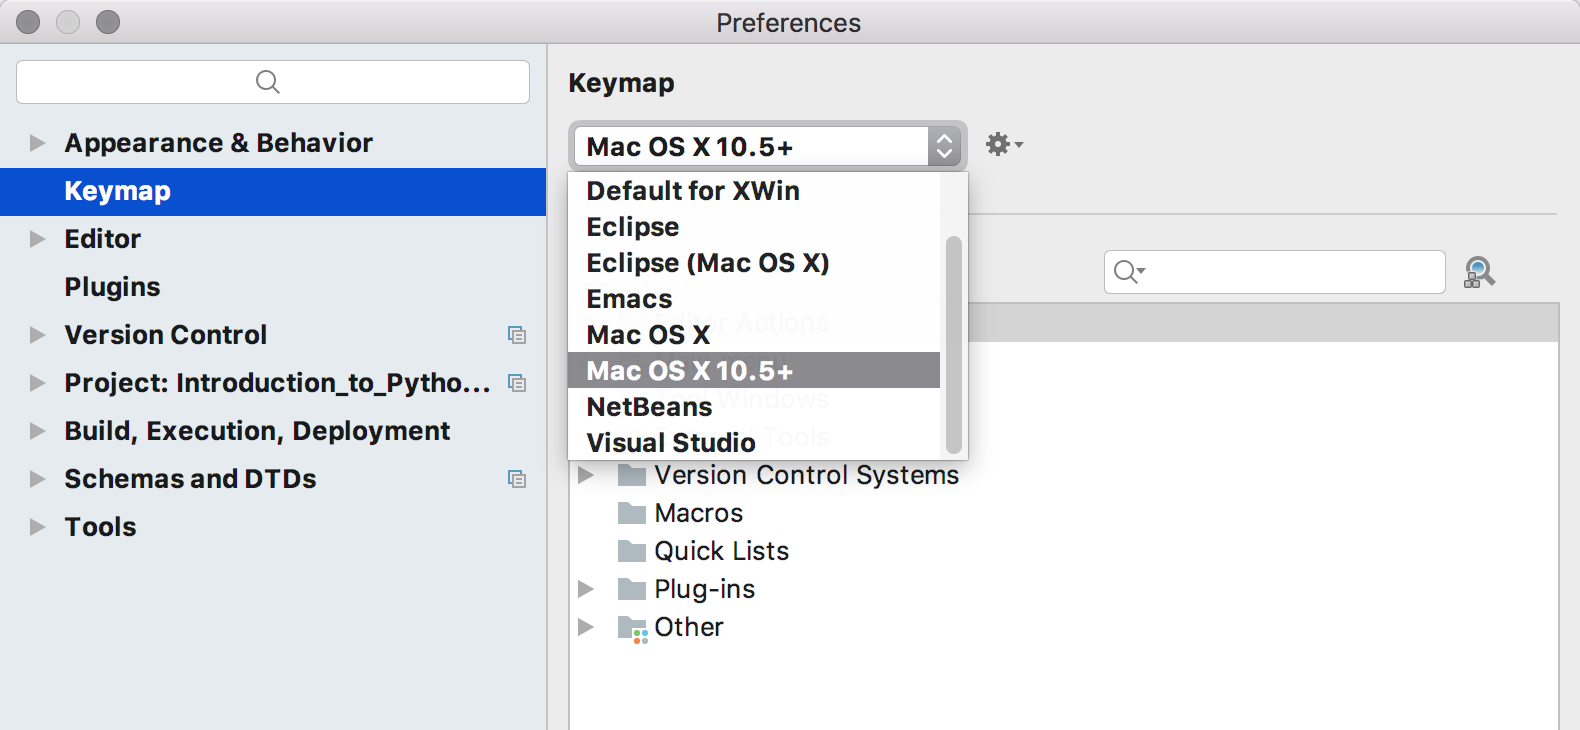Expand the Plug-ins folder in tree
The height and width of the screenshot is (730, 1580).
587,590
